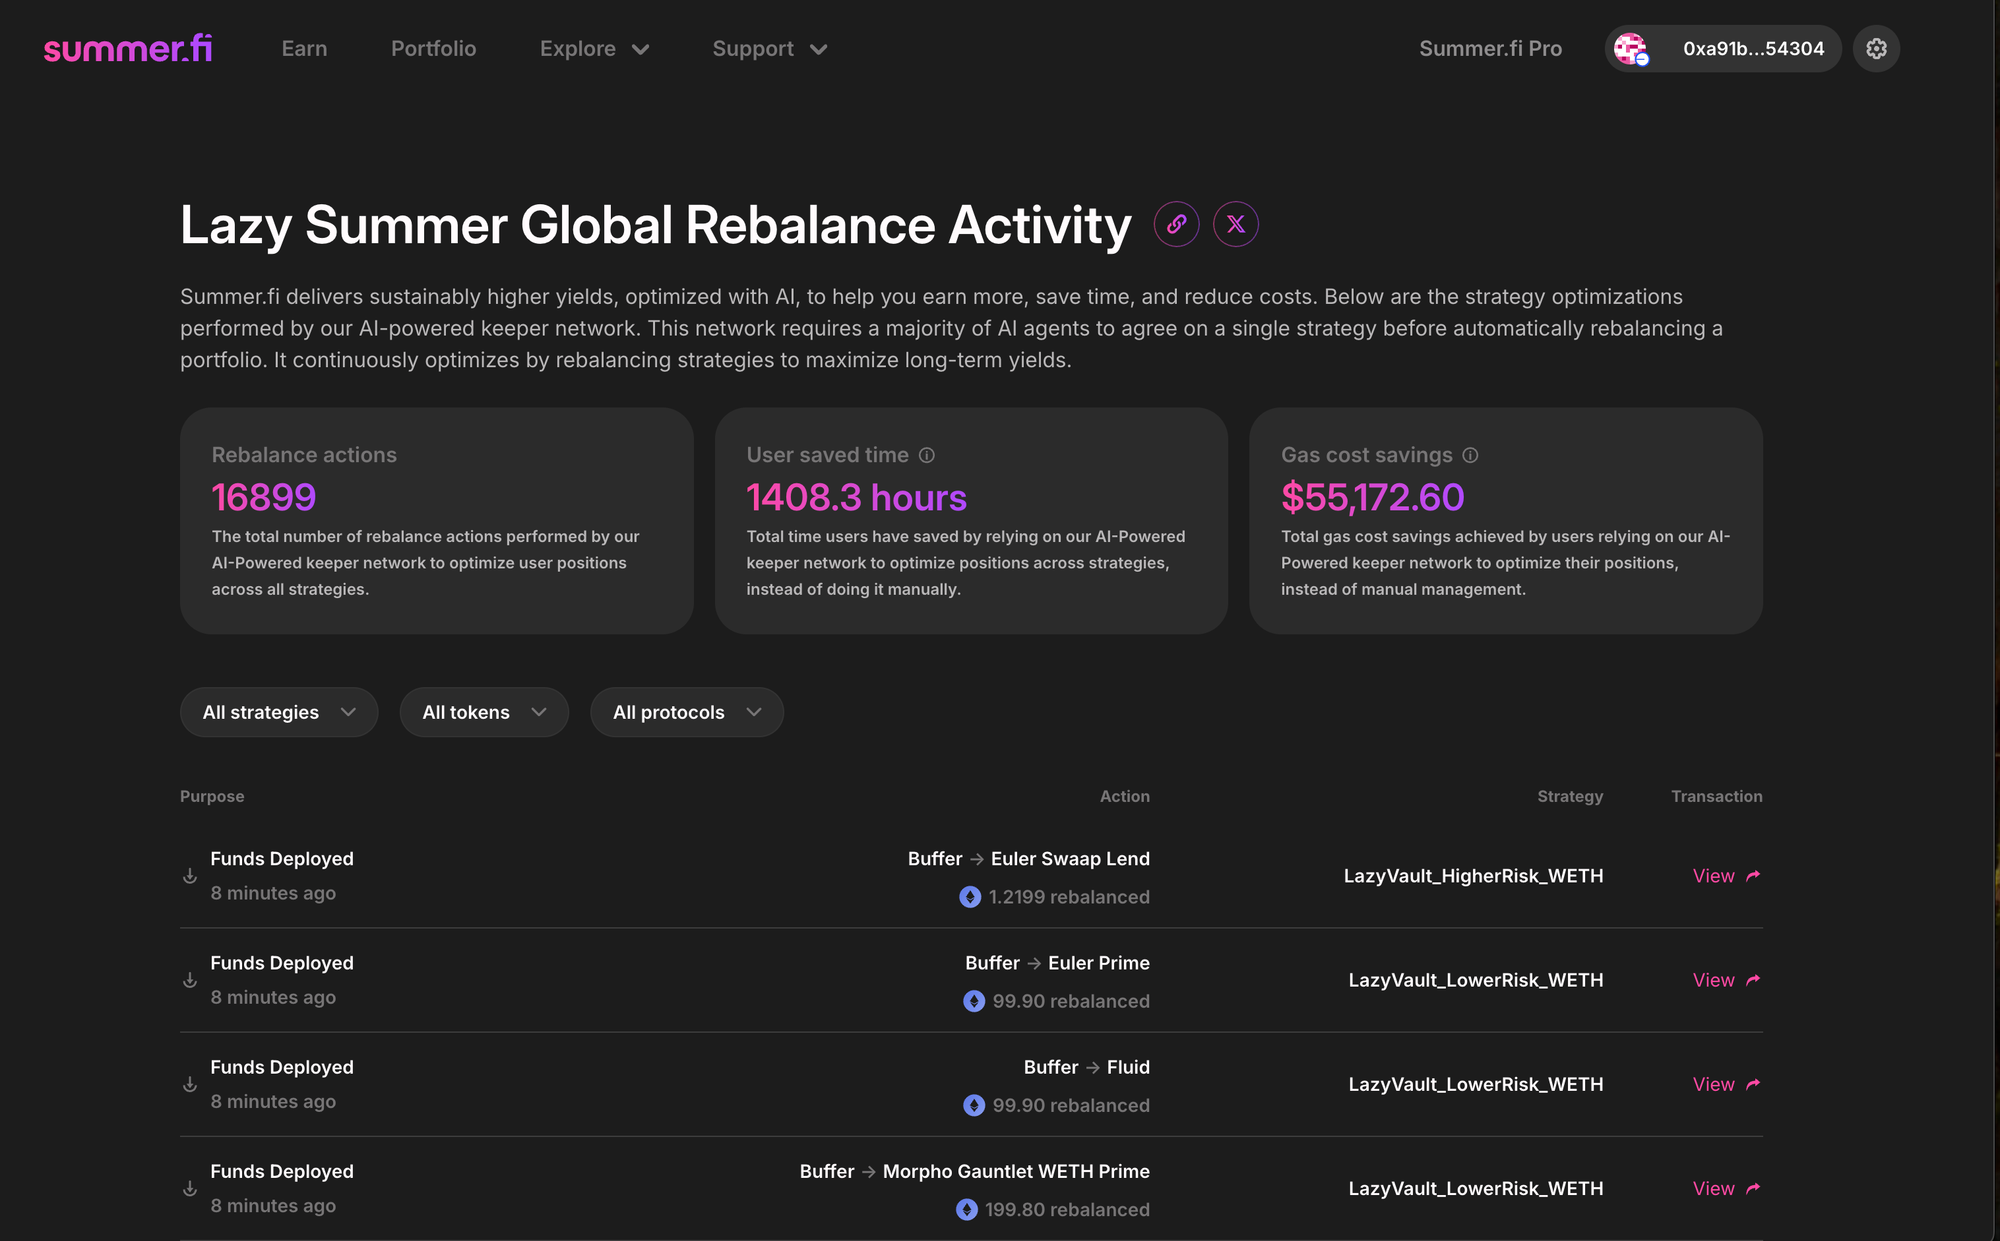The width and height of the screenshot is (2000, 1241).
Task: View transaction for Buffer to Fluid row
Action: coord(1725,1084)
